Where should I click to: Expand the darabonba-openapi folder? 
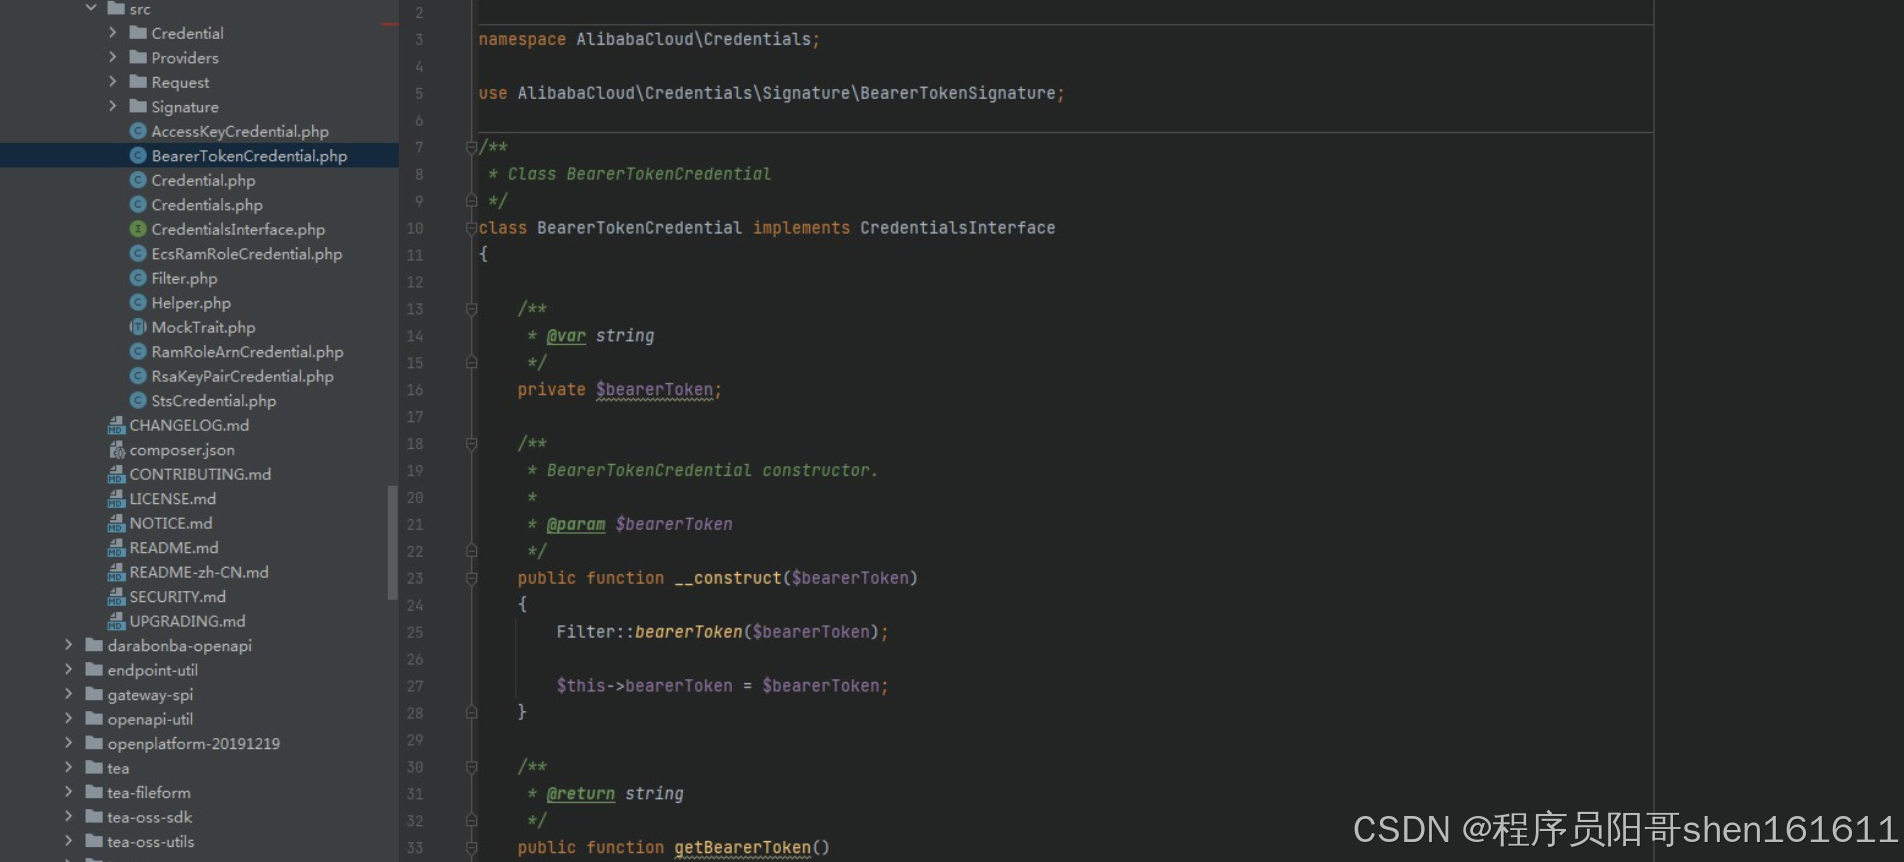click(x=68, y=646)
